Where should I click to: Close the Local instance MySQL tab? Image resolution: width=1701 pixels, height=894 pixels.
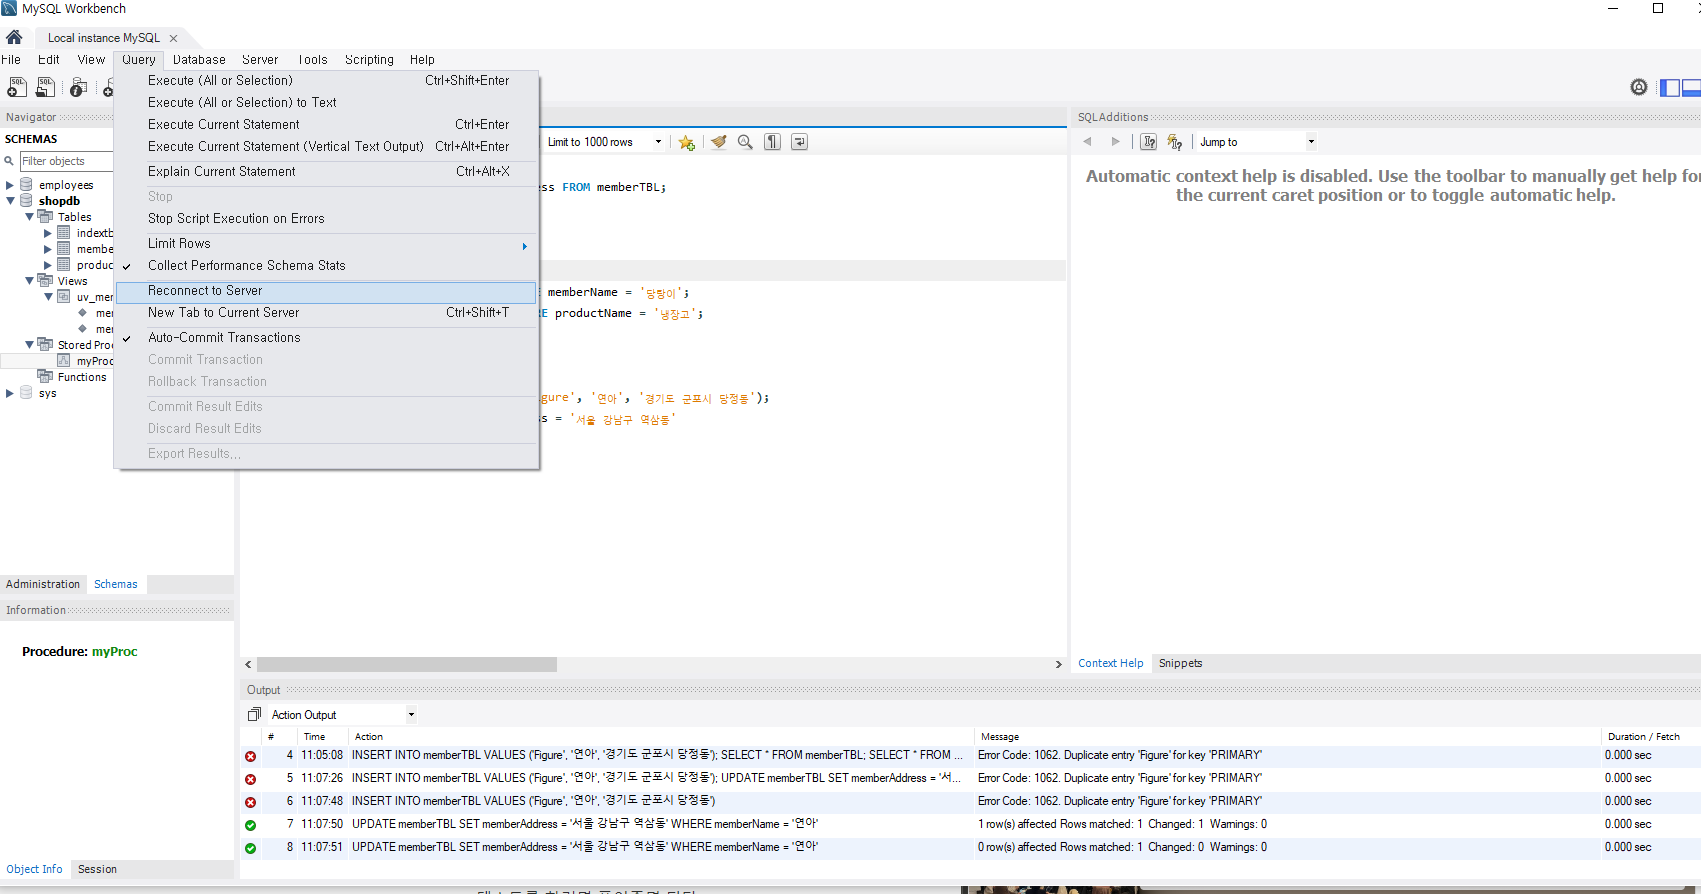(x=173, y=38)
